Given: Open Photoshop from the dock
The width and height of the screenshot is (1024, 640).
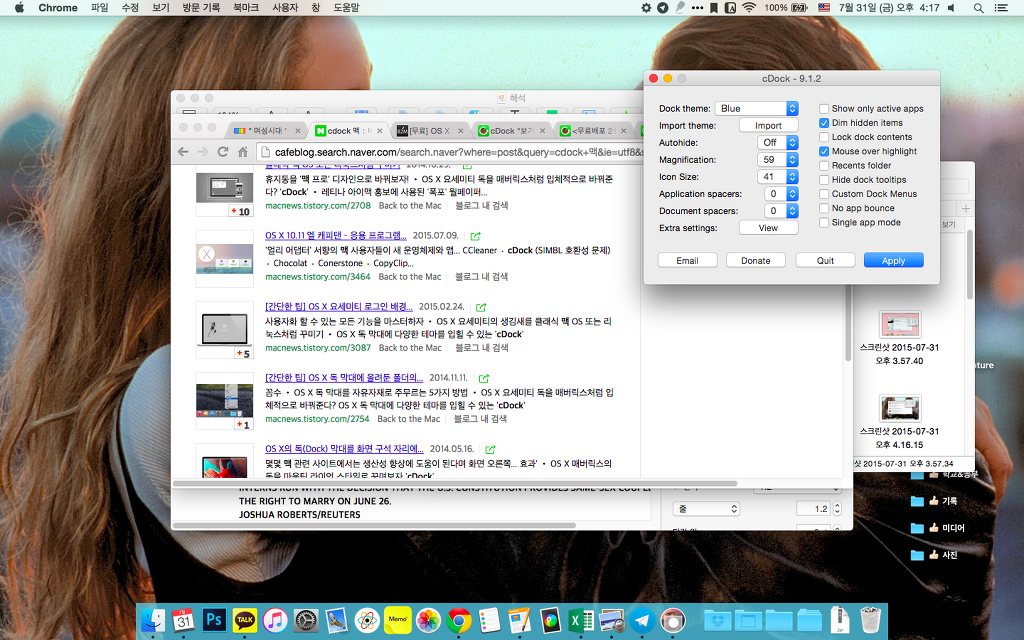Looking at the screenshot, I should point(215,620).
